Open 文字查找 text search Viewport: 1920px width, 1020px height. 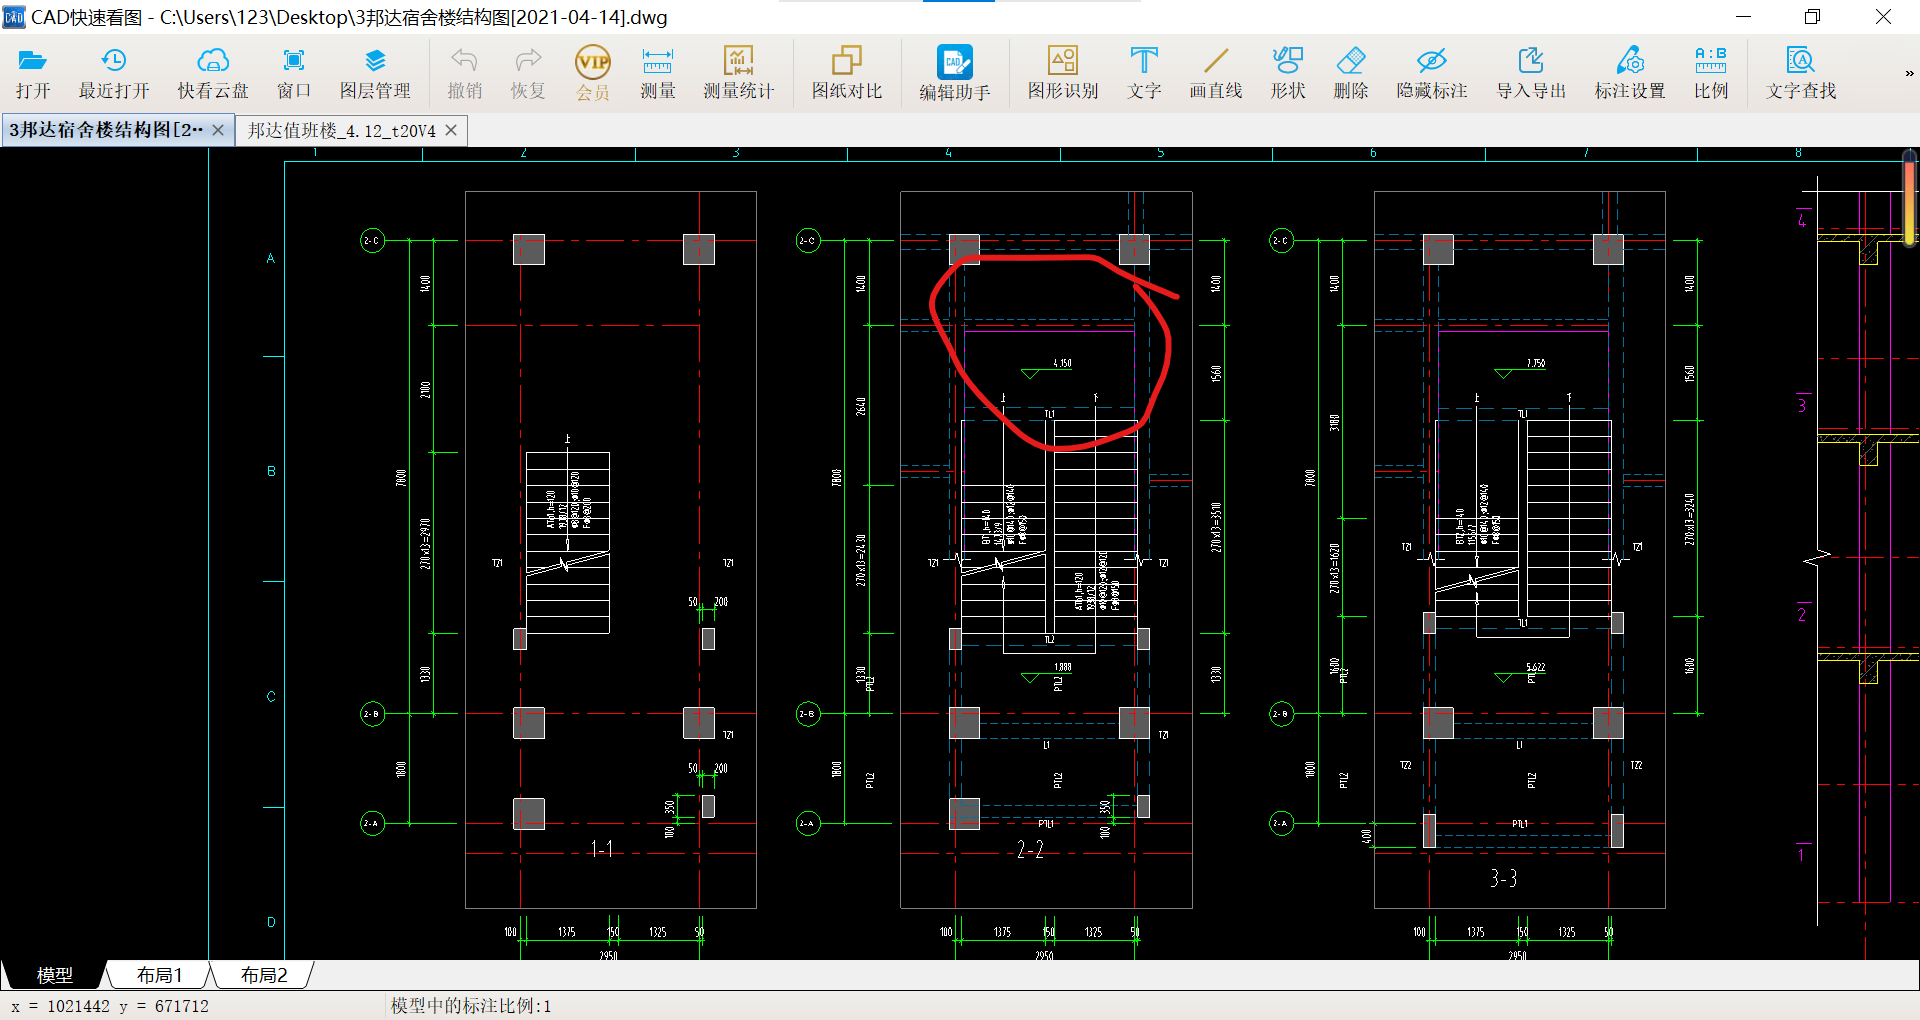pyautogui.click(x=1801, y=74)
